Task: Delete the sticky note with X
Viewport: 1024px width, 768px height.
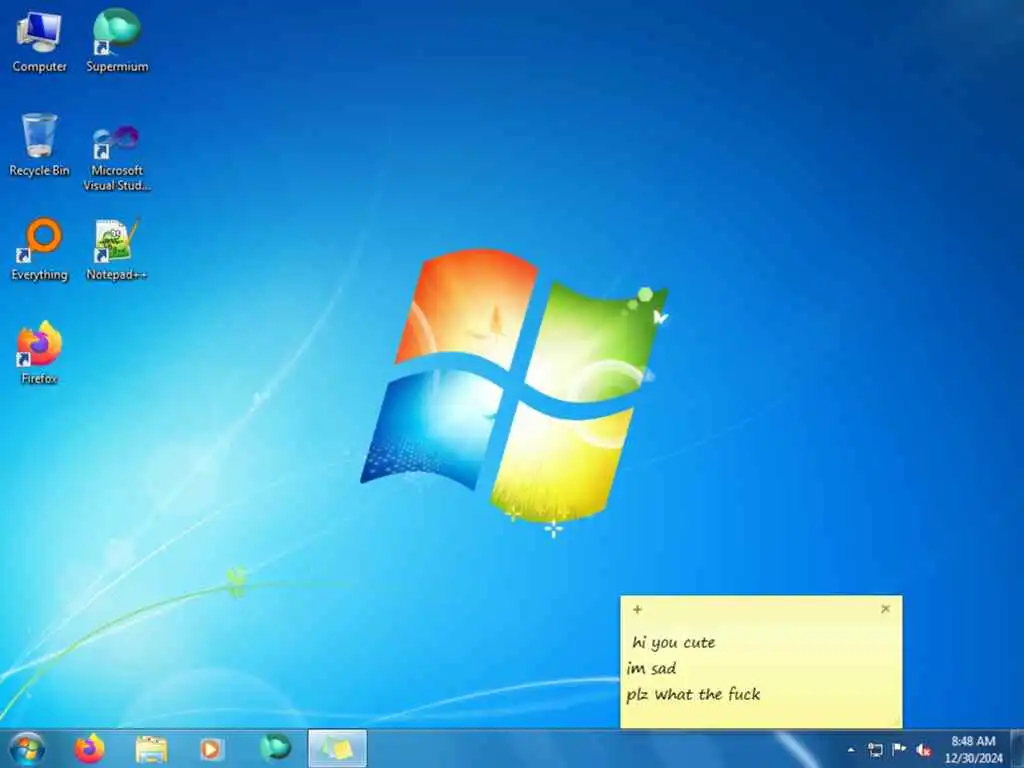Action: point(886,609)
